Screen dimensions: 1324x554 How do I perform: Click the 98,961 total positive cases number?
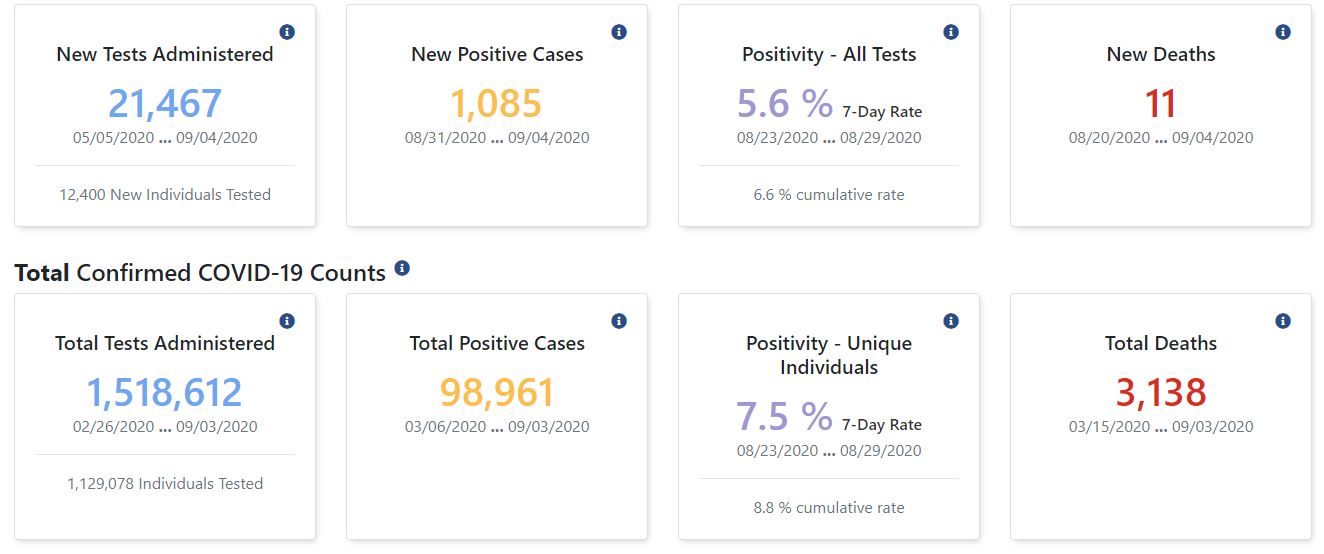tap(497, 393)
